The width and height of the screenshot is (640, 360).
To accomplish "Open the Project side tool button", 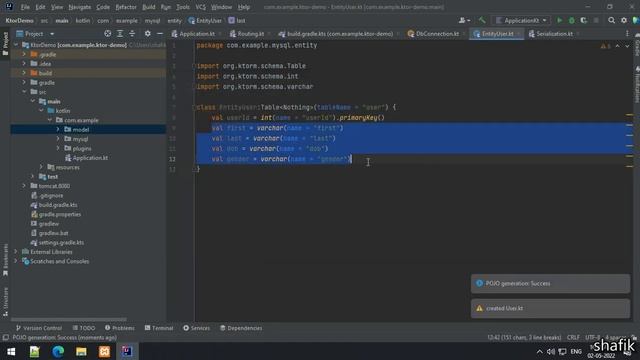I will coord(5,44).
